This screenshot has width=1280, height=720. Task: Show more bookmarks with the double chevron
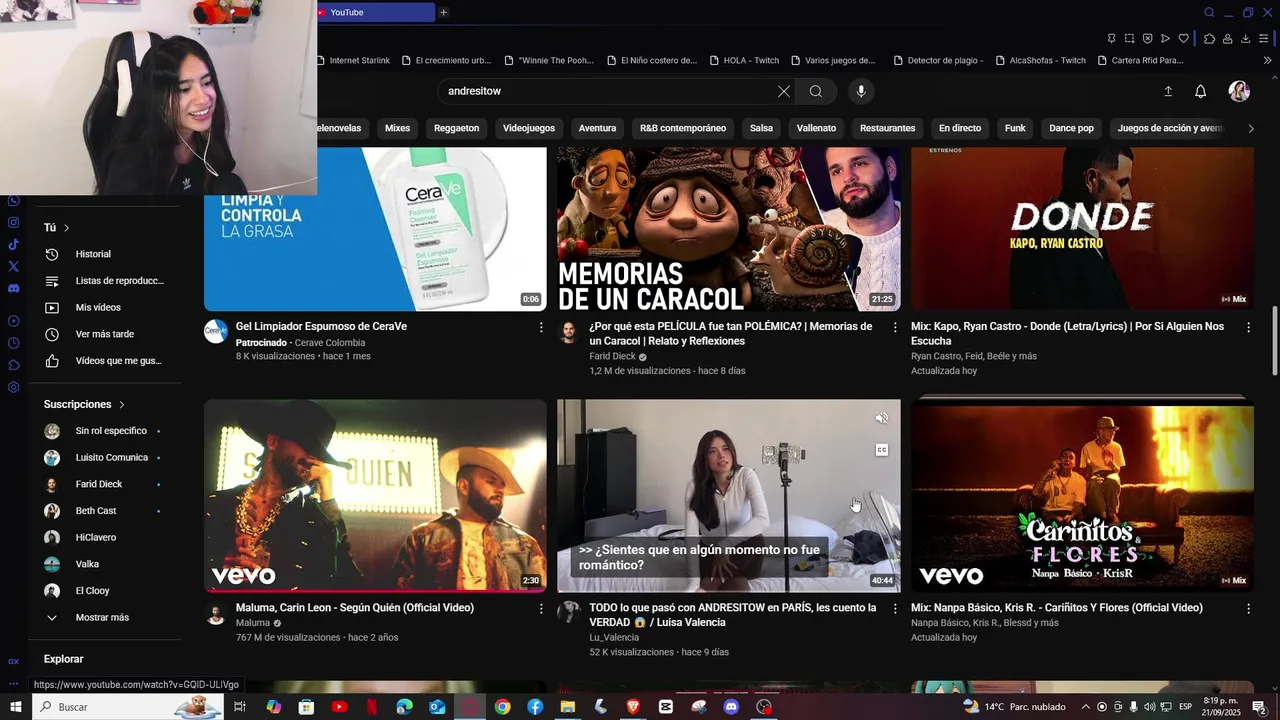pyautogui.click(x=1268, y=60)
